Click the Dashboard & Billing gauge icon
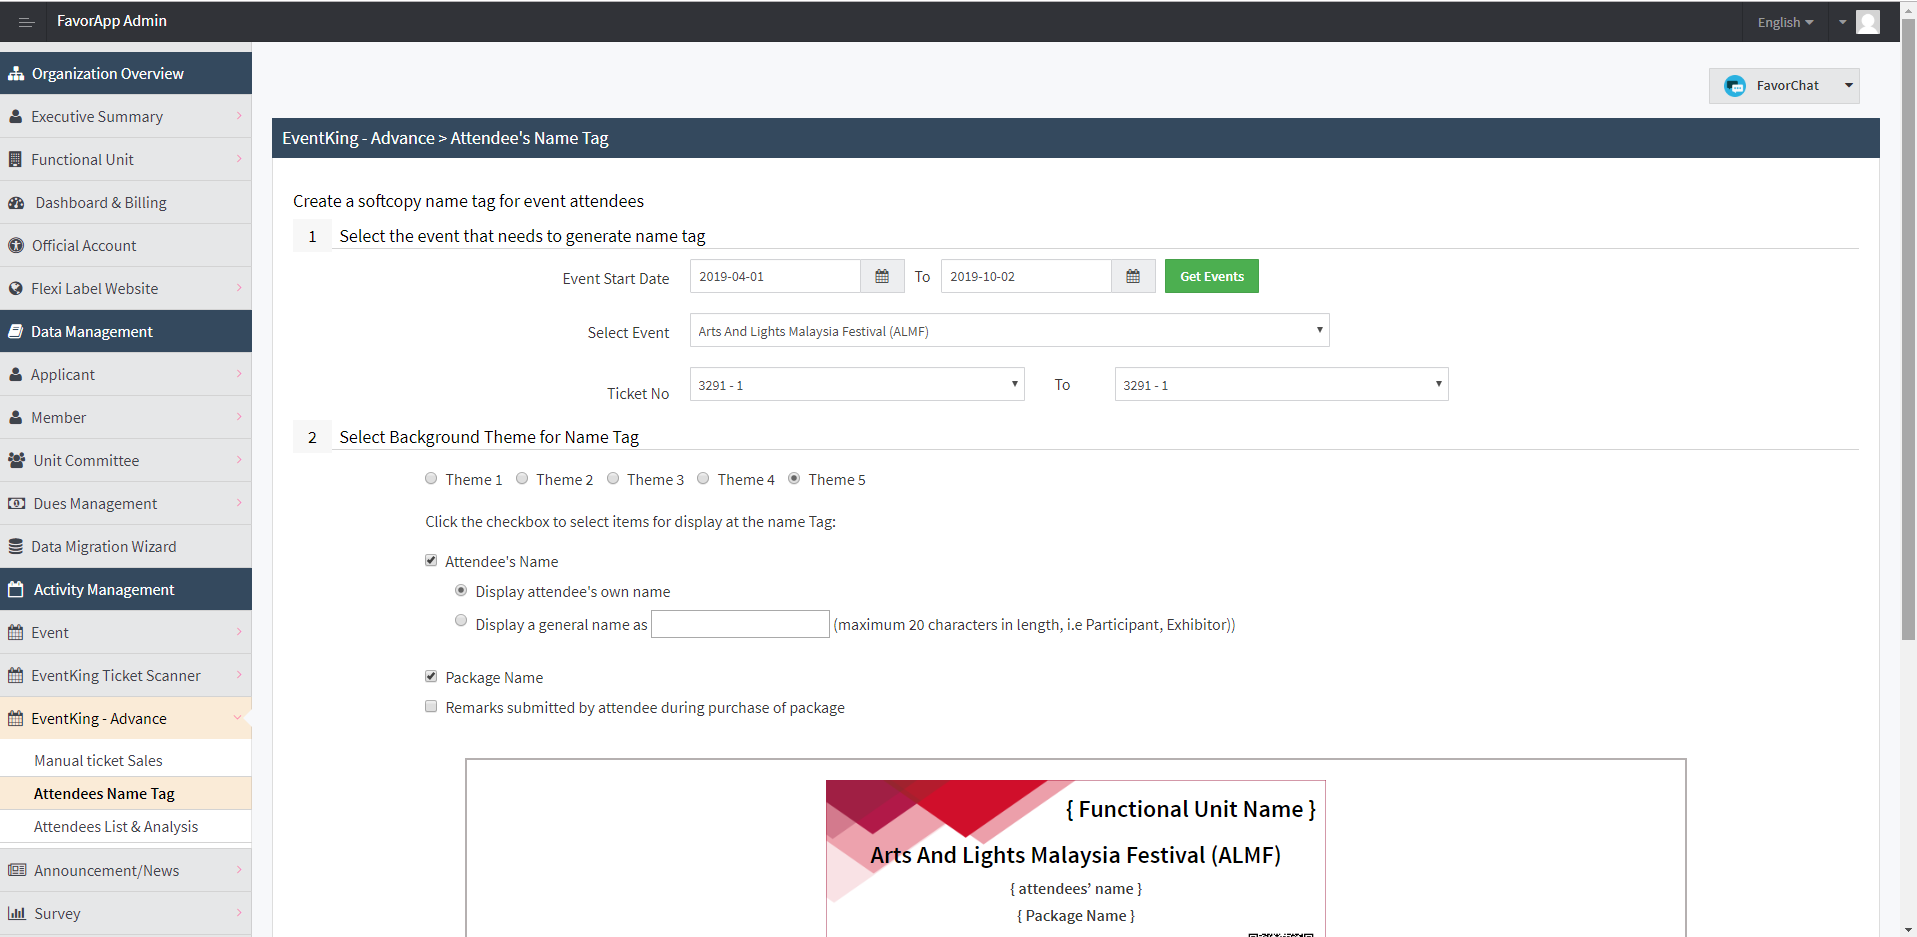The image size is (1917, 937). click(x=16, y=203)
